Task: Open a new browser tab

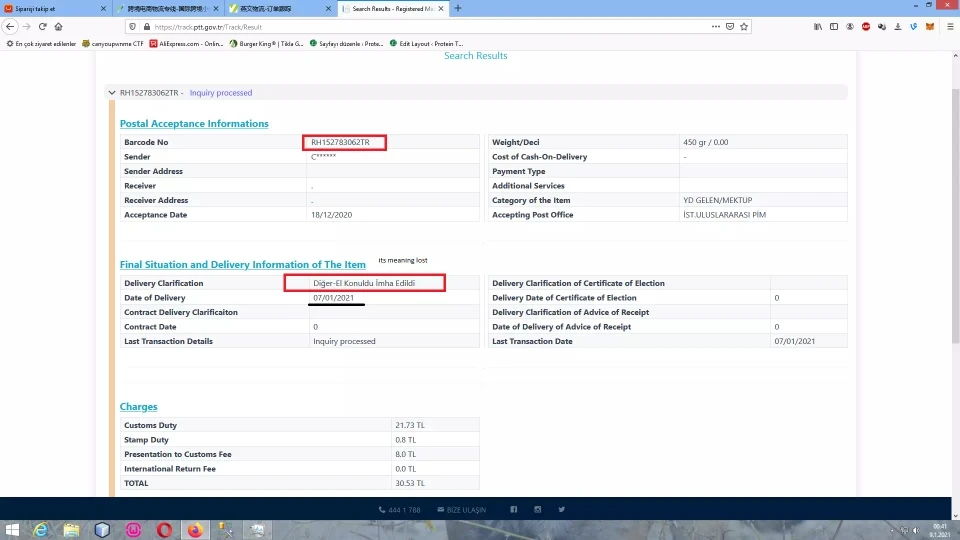Action: (458, 9)
